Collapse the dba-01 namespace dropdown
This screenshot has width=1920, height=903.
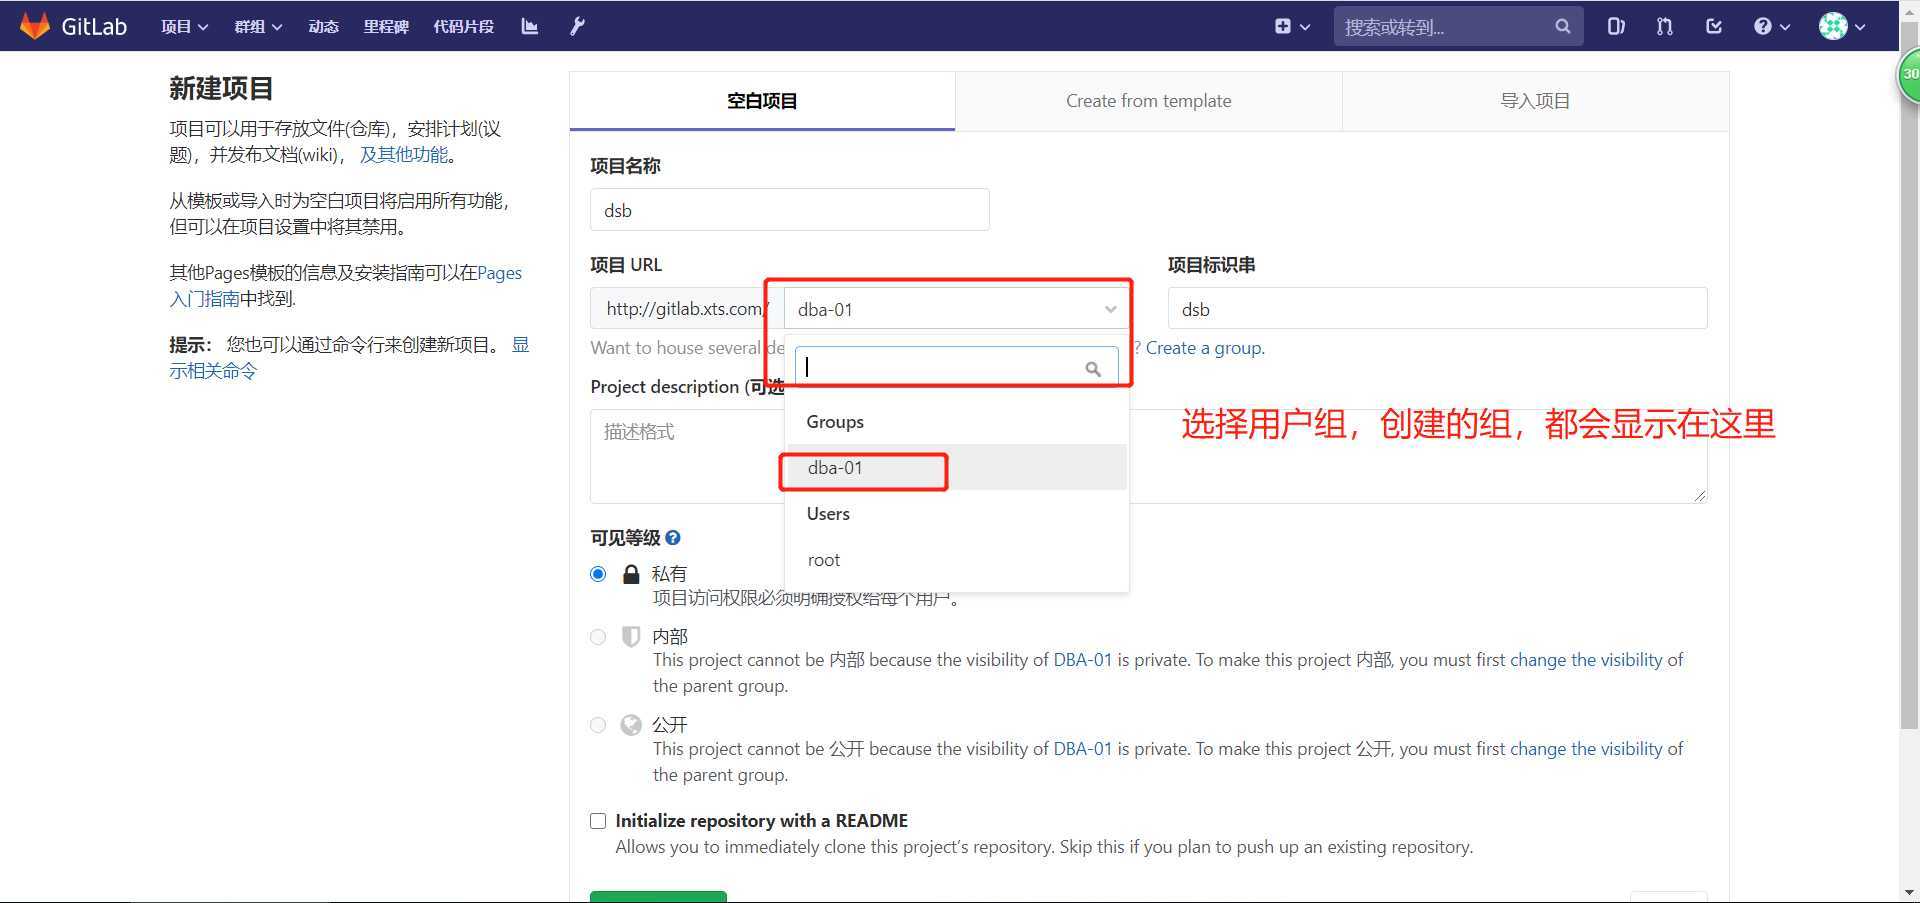click(956, 309)
